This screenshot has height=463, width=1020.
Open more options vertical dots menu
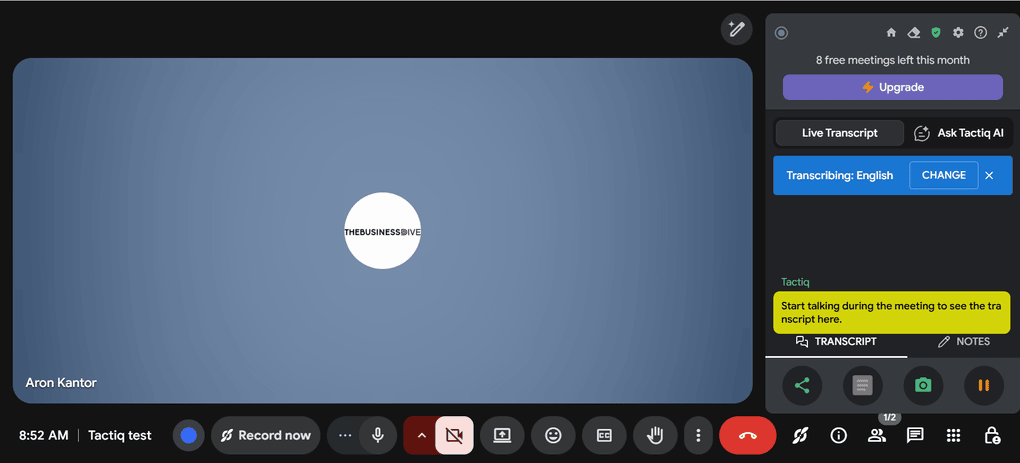[698, 436]
